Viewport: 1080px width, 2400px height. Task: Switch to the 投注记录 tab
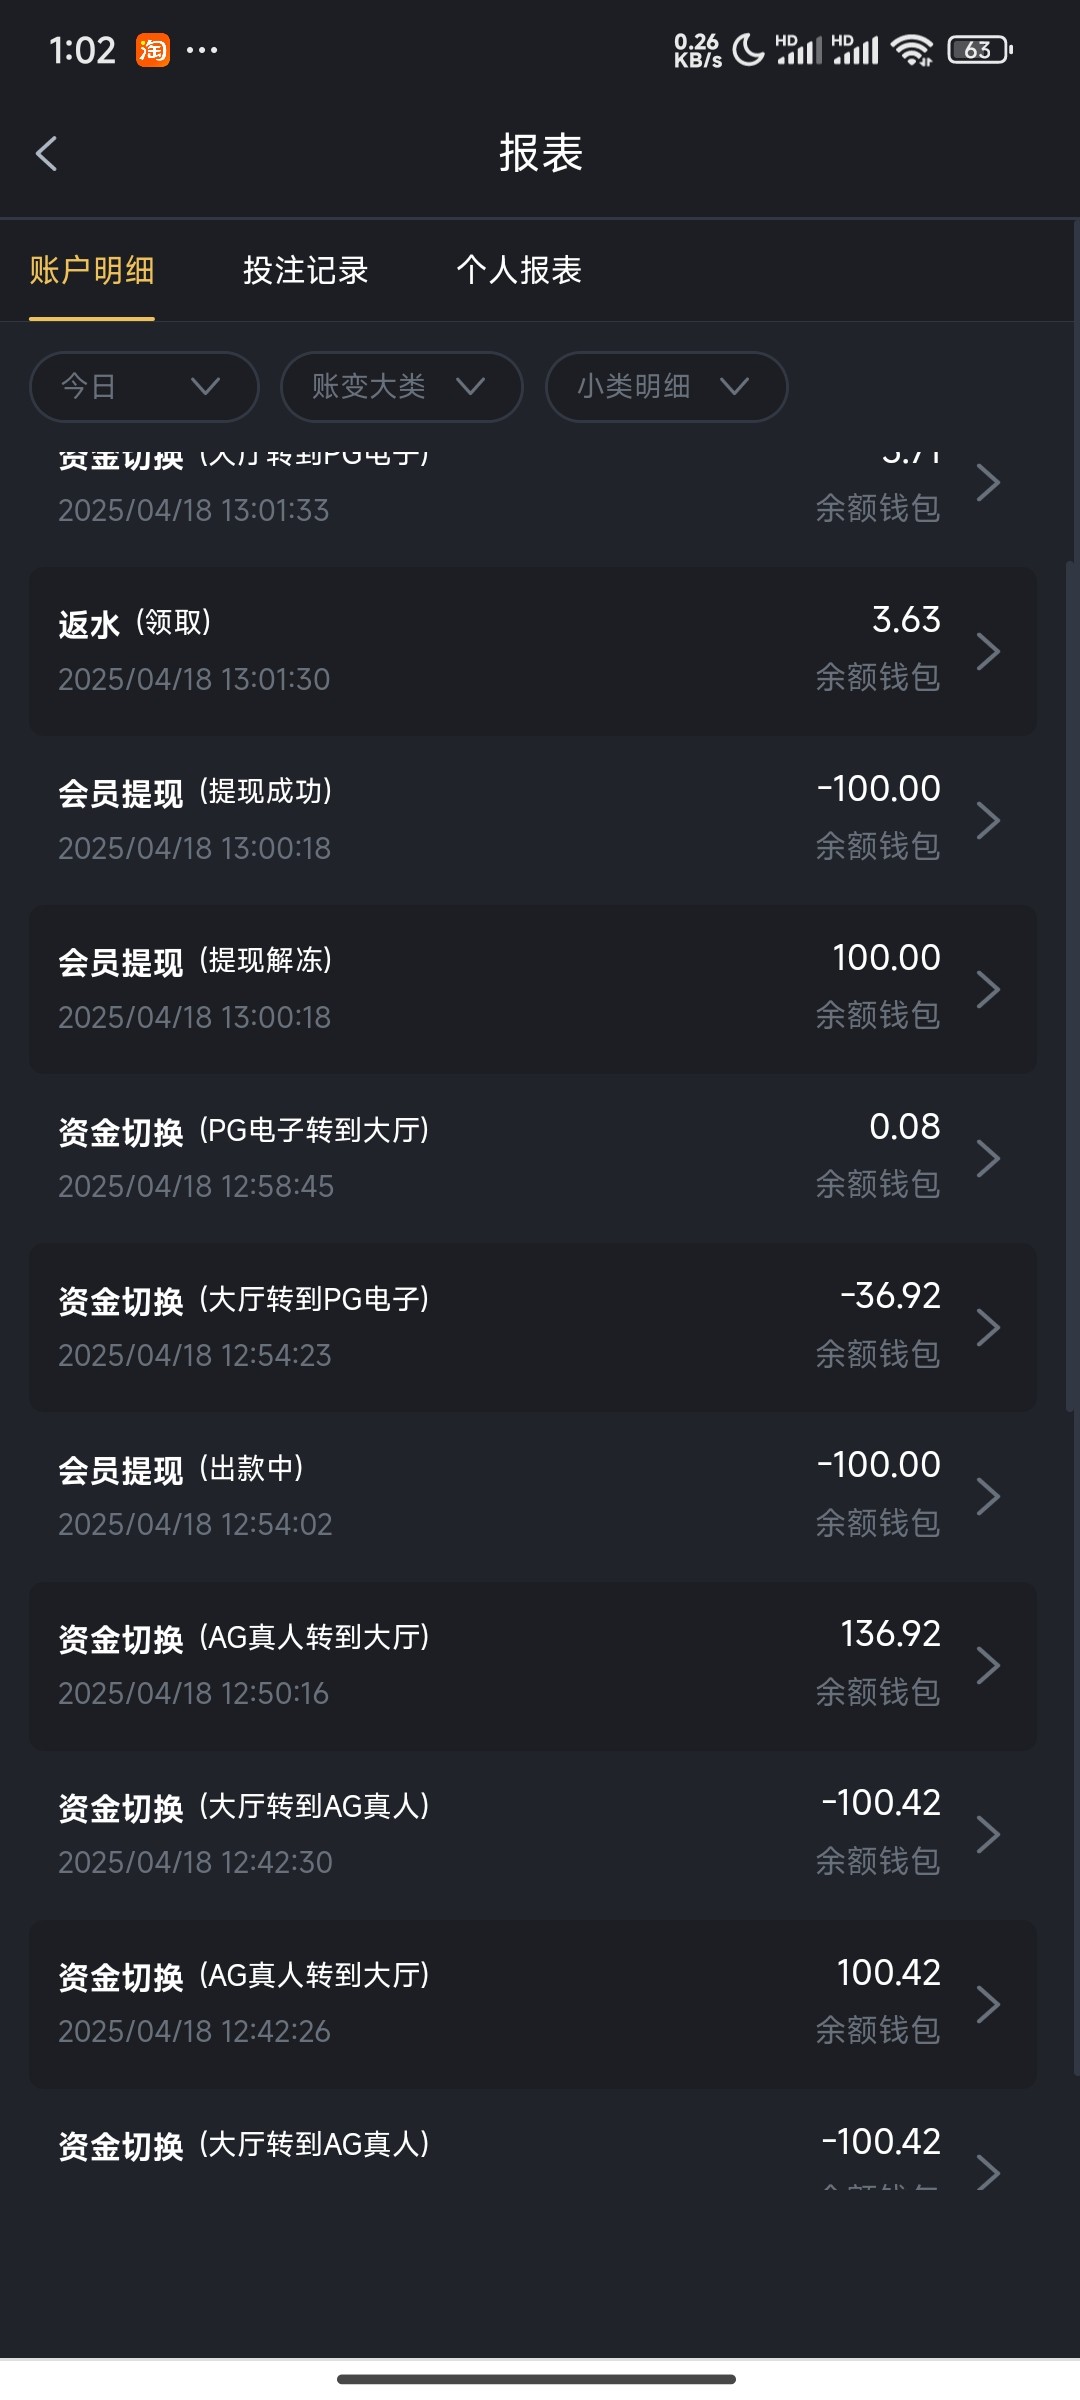pyautogui.click(x=306, y=270)
